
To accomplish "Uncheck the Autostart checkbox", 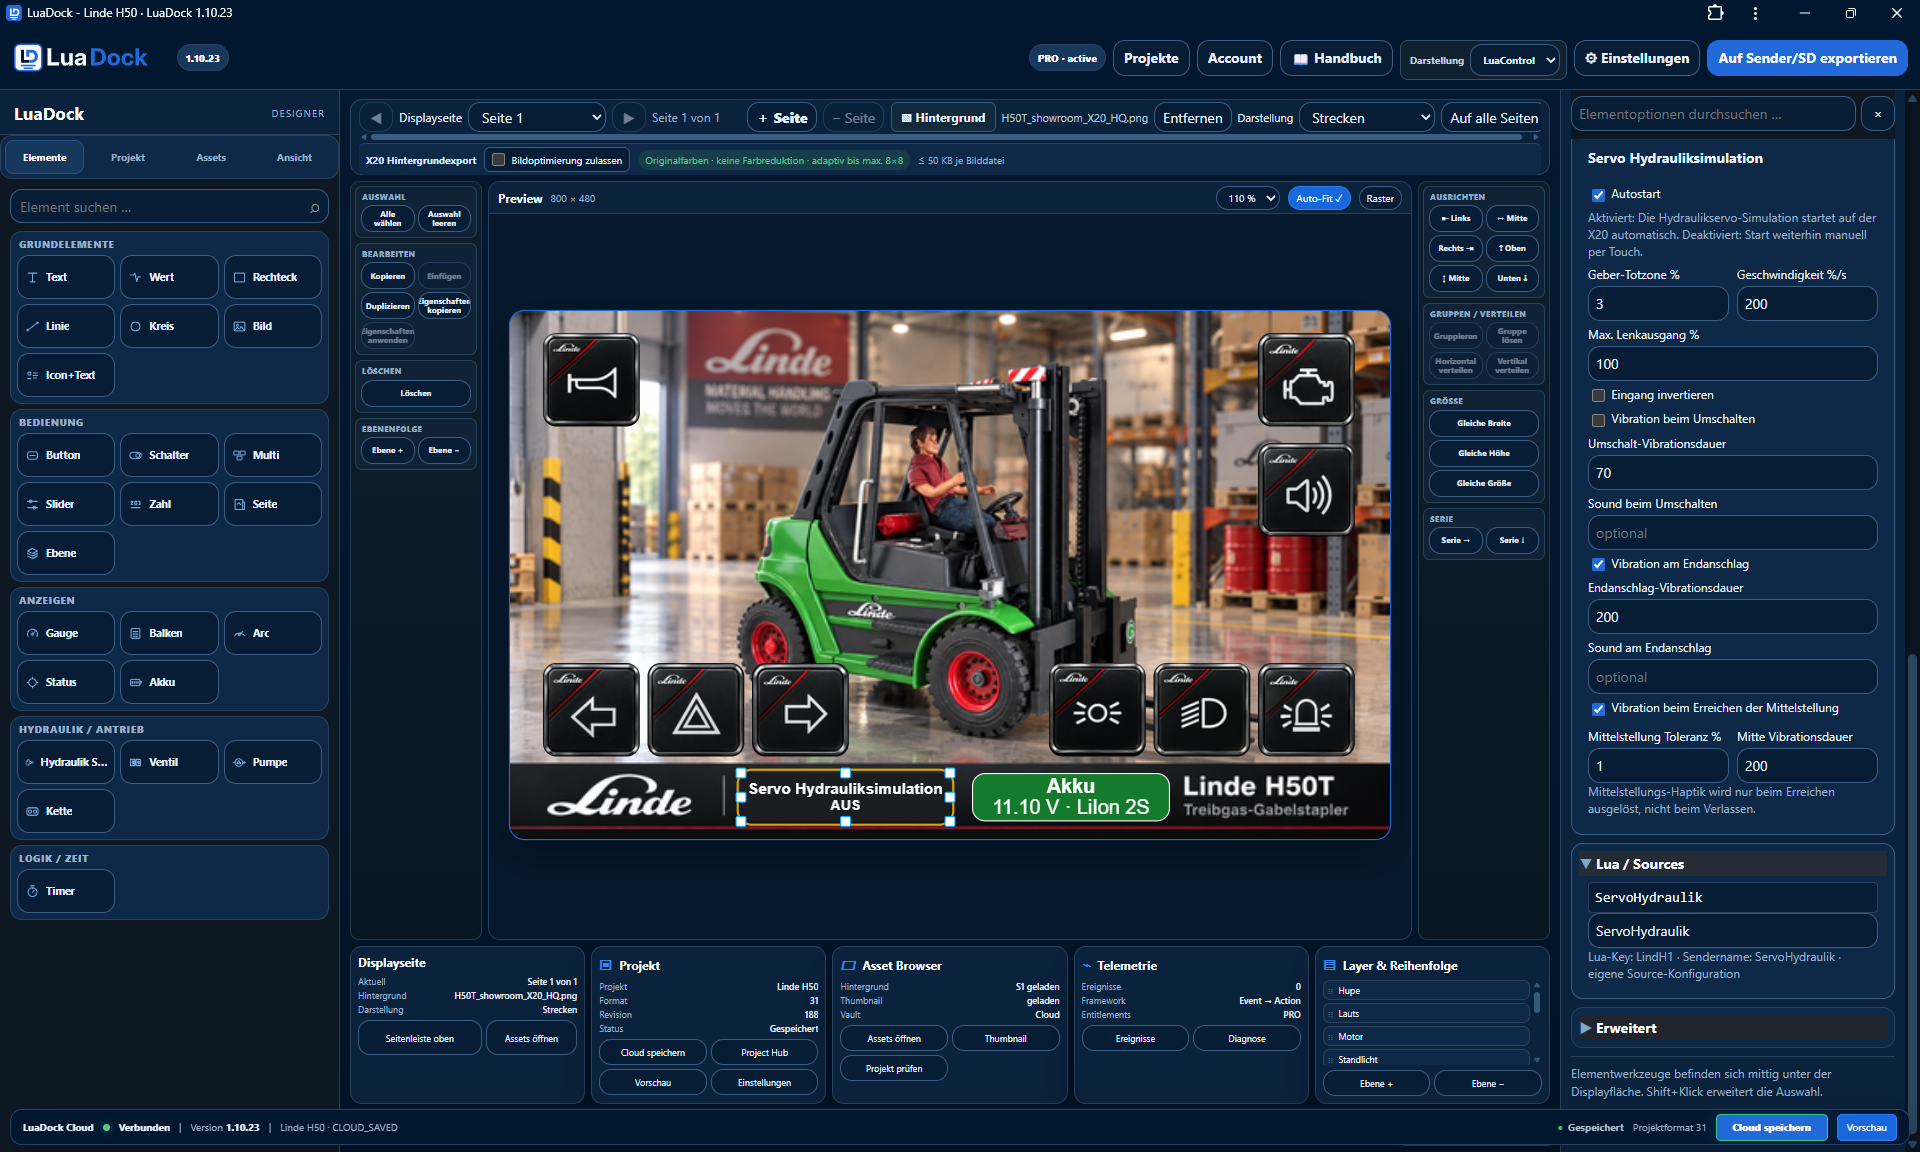I will tap(1598, 194).
